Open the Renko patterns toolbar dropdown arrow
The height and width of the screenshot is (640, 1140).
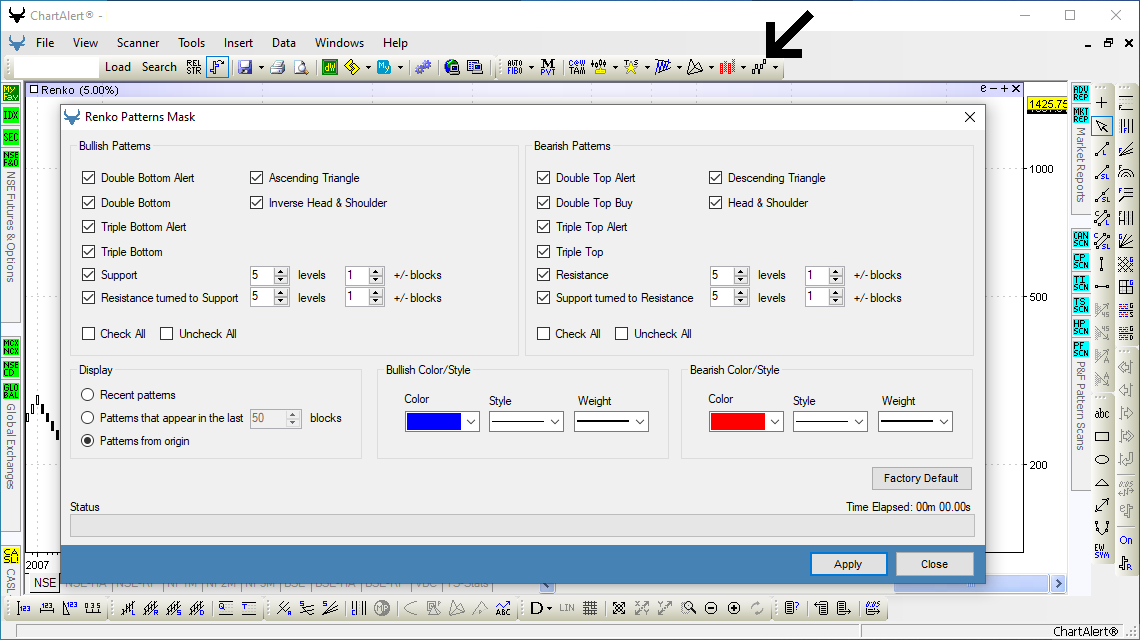pos(776,68)
